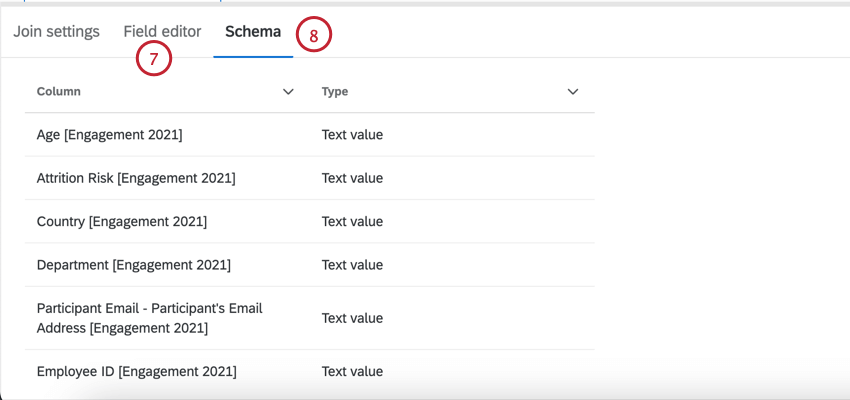Expand the Column header dropdown chevron
Viewport: 850px width, 400px height.
(288, 92)
